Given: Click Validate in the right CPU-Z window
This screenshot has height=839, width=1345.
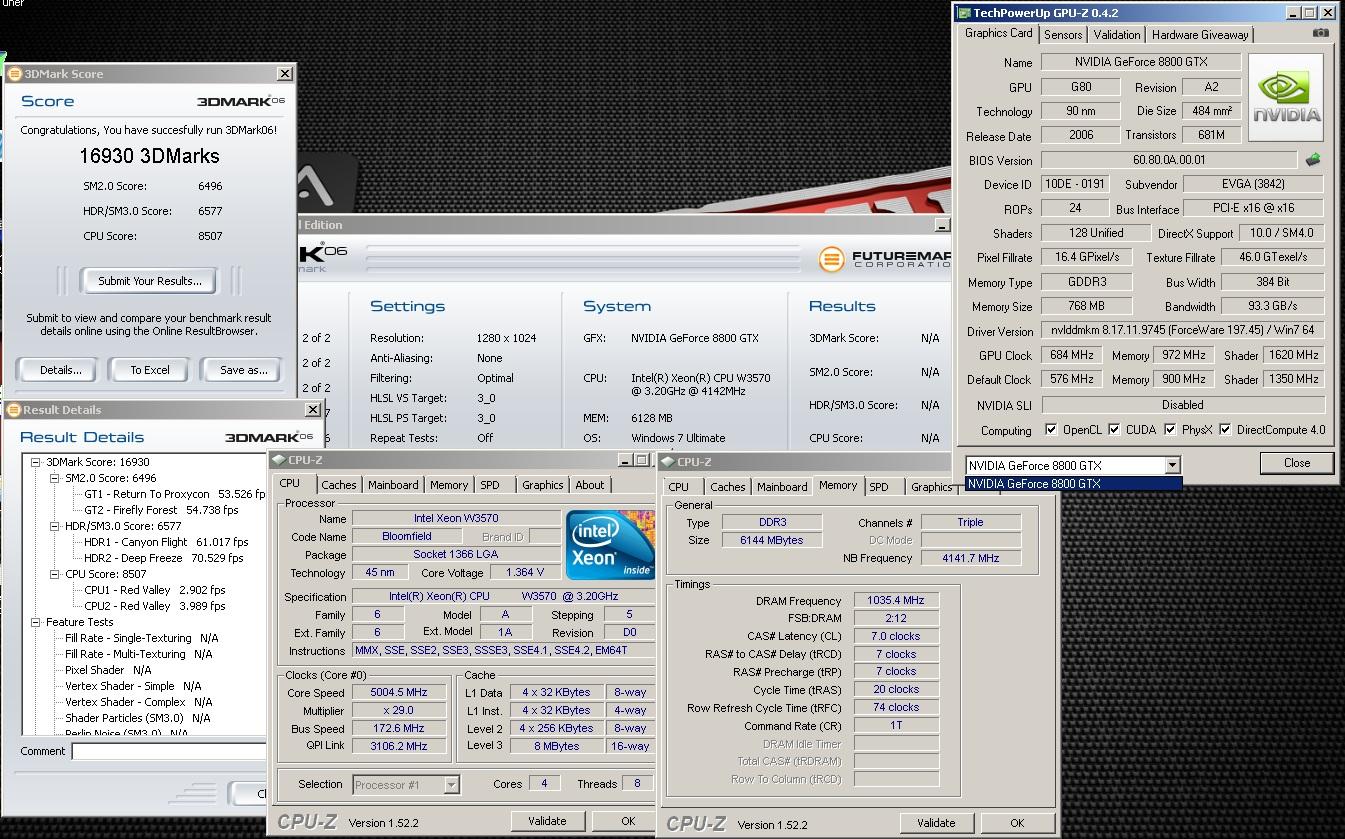Looking at the screenshot, I should click(936, 823).
